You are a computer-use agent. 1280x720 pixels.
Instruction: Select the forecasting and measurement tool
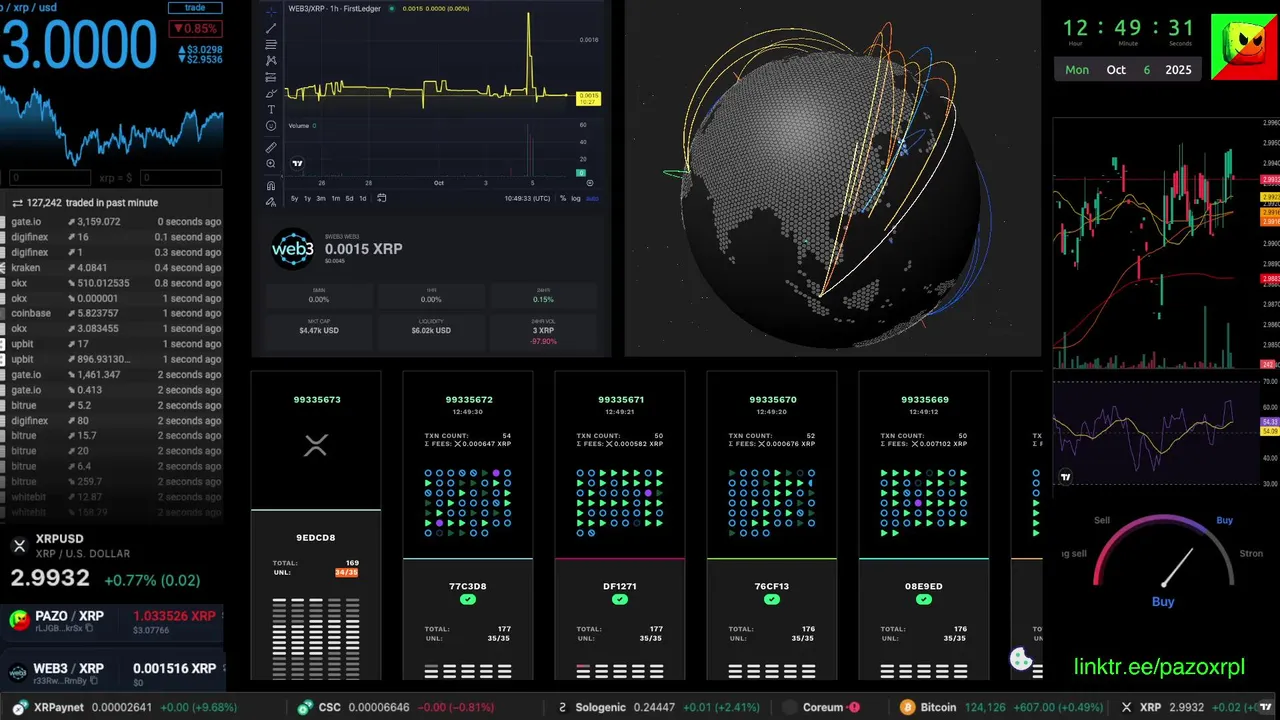click(x=271, y=77)
